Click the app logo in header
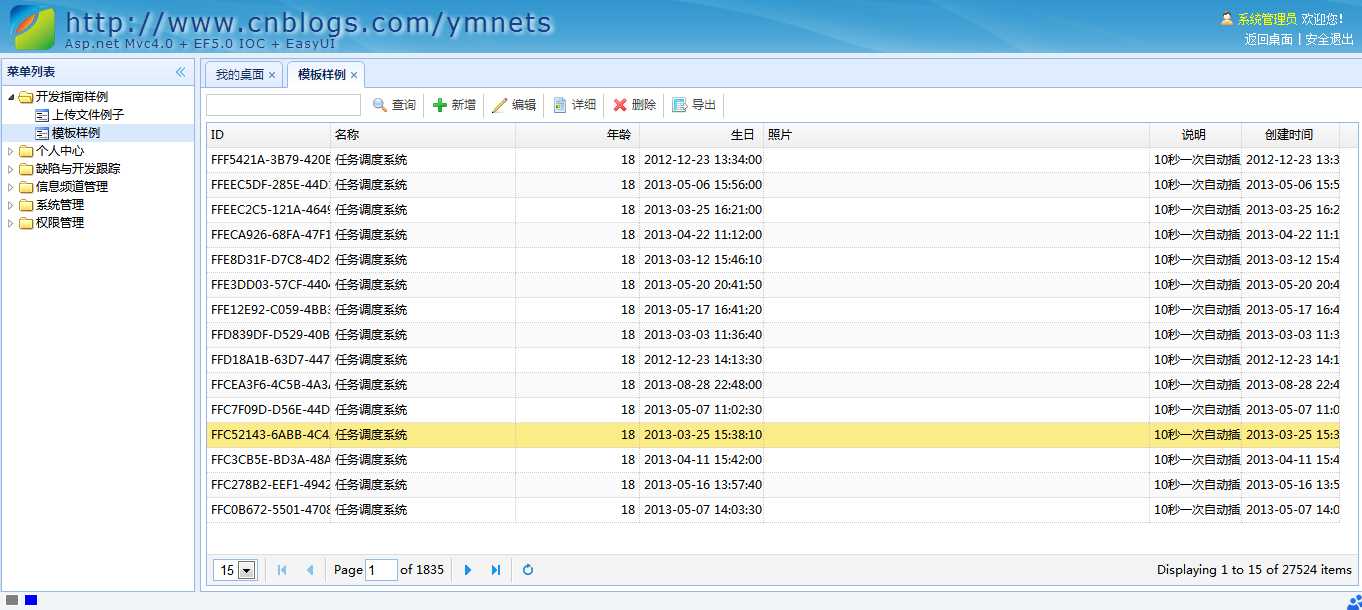The width and height of the screenshot is (1362, 610). coord(32,28)
